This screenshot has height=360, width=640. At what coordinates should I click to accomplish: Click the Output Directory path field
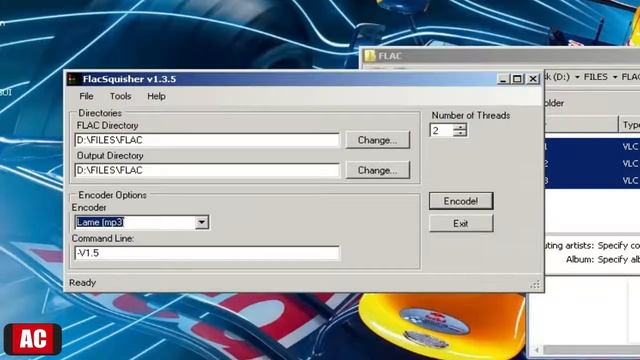tap(207, 170)
